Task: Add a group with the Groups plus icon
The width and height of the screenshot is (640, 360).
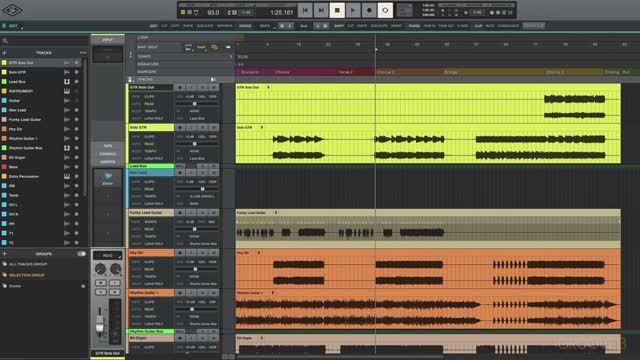Action: pyautogui.click(x=4, y=254)
